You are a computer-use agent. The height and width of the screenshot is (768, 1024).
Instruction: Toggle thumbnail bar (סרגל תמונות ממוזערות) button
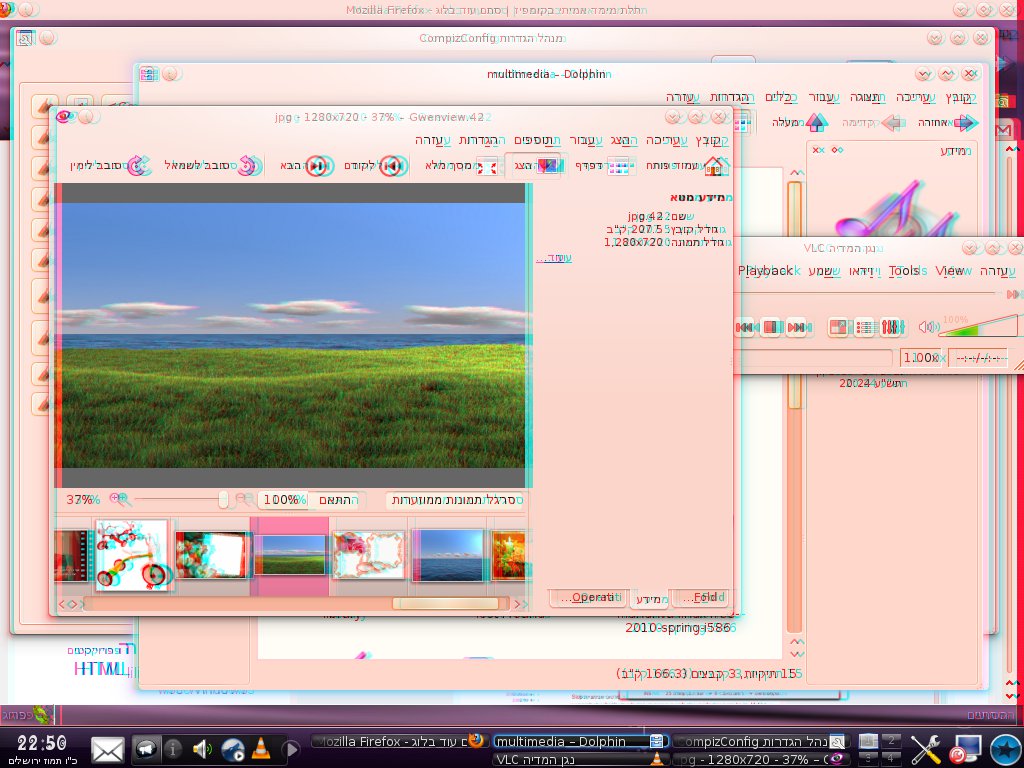456,500
